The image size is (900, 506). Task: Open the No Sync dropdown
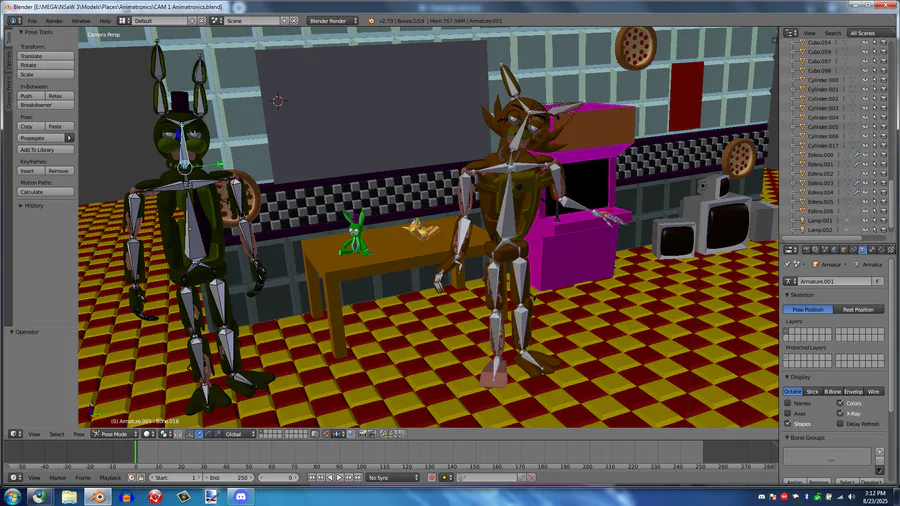point(393,477)
